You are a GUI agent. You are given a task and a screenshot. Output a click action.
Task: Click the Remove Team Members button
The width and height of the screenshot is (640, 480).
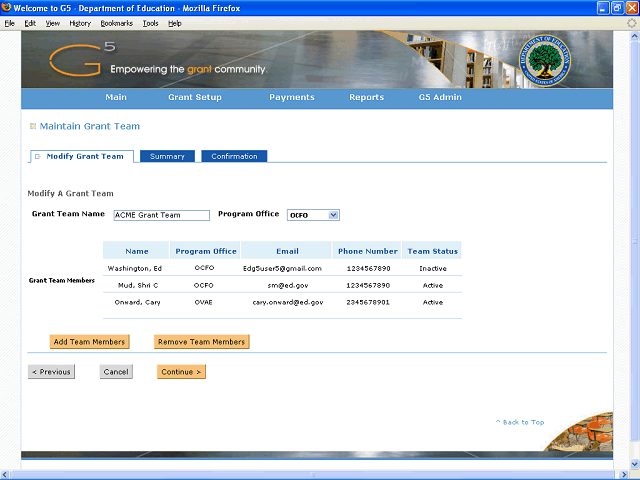tap(202, 342)
